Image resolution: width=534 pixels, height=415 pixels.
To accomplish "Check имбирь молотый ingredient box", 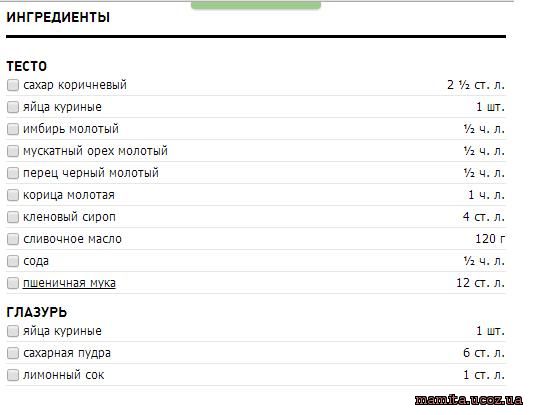I will 13,129.
